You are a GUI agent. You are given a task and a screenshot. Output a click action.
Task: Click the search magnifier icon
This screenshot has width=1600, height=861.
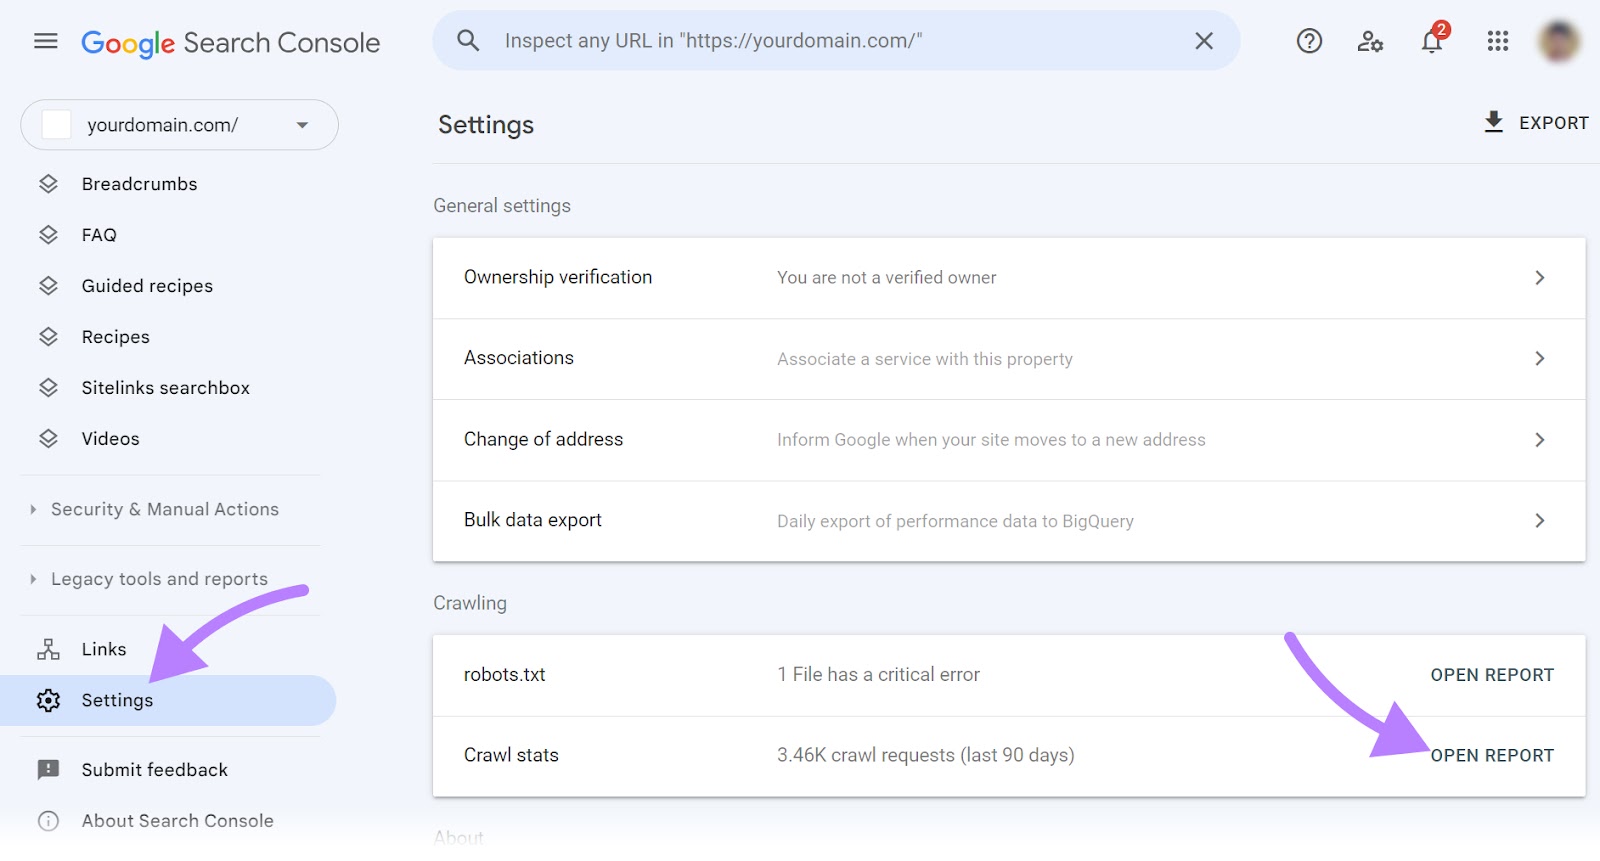click(468, 41)
